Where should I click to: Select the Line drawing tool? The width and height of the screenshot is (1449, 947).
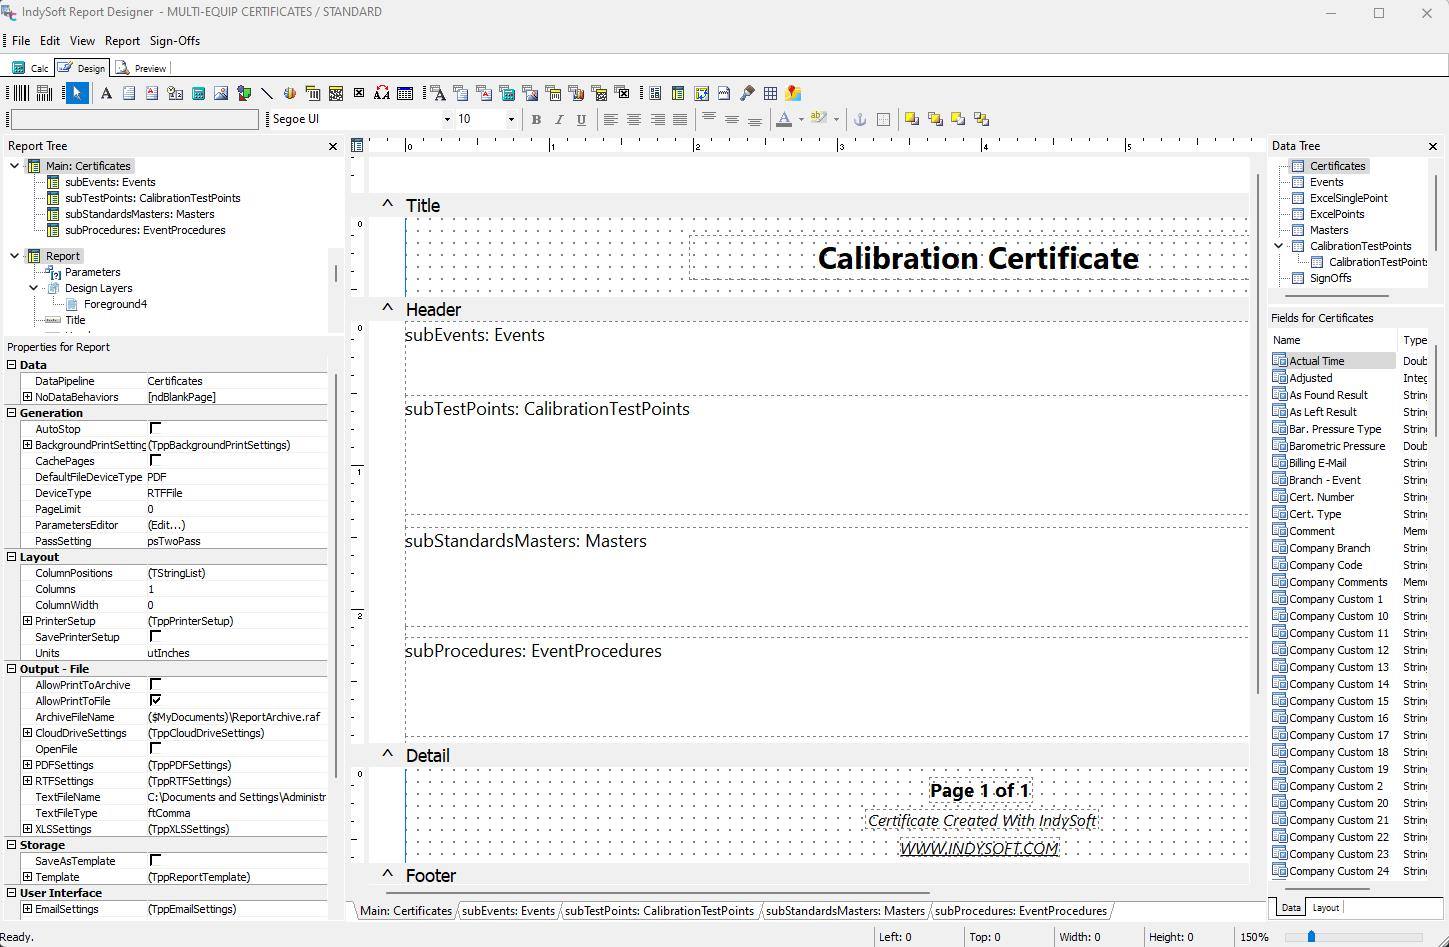pyautogui.click(x=267, y=93)
